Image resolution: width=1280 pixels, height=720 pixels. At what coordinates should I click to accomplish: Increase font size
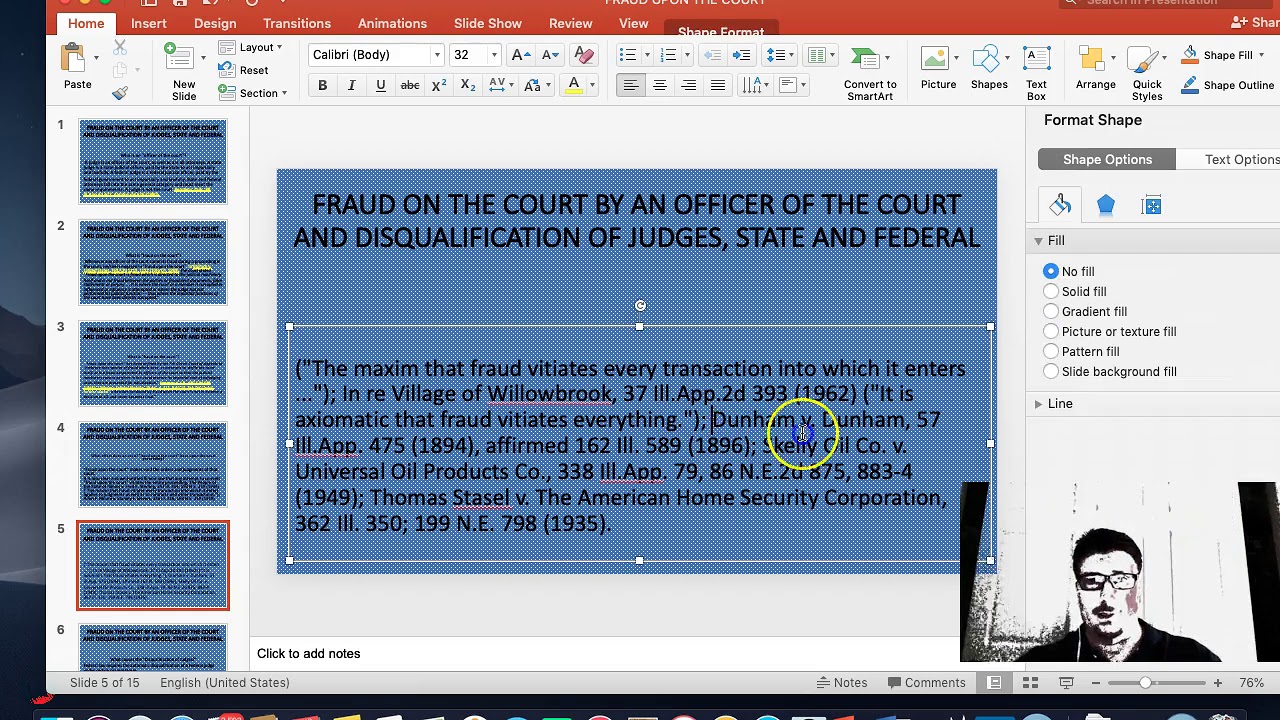pos(520,55)
